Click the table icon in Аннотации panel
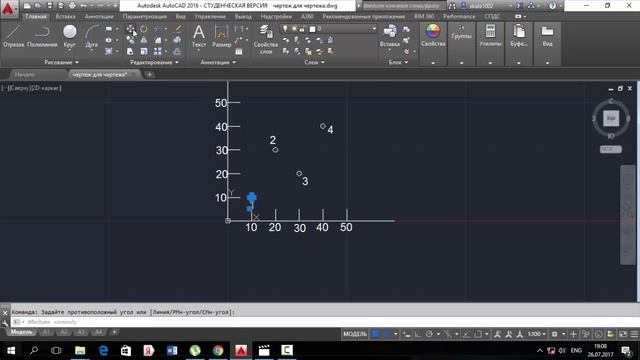The width and height of the screenshot is (640, 360). (238, 51)
